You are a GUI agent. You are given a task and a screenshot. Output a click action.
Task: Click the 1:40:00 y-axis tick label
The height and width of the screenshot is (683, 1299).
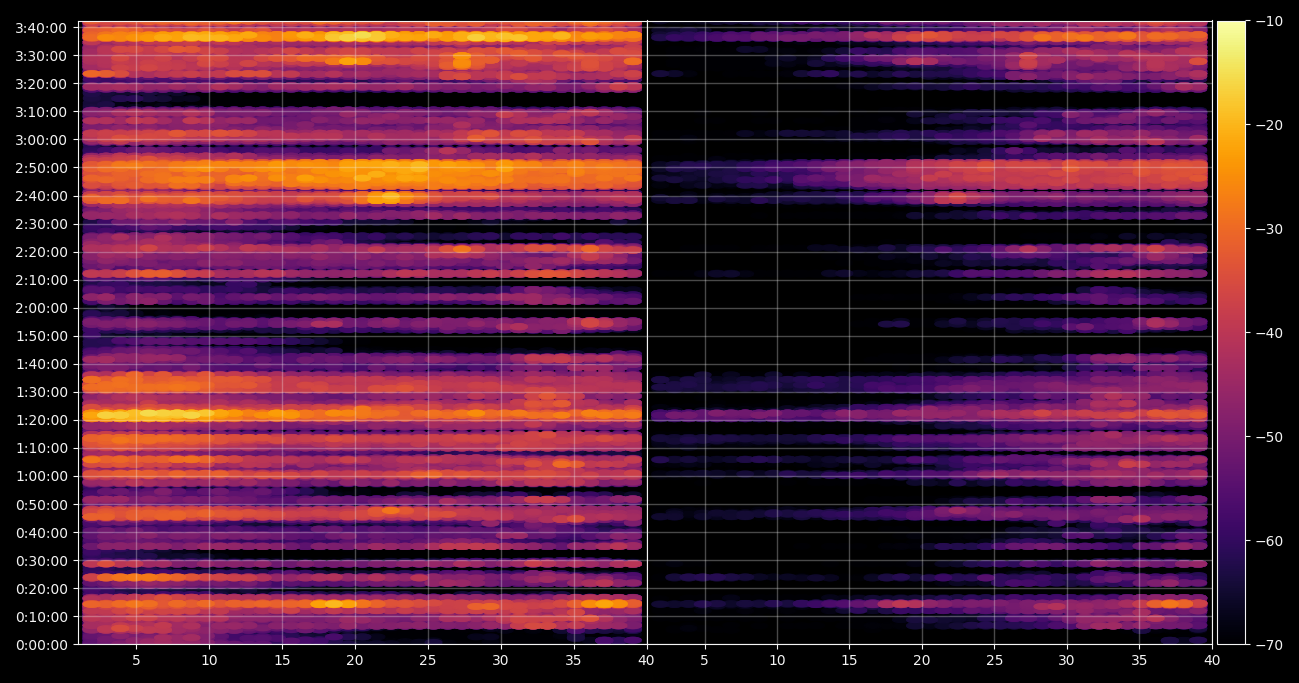coord(41,363)
